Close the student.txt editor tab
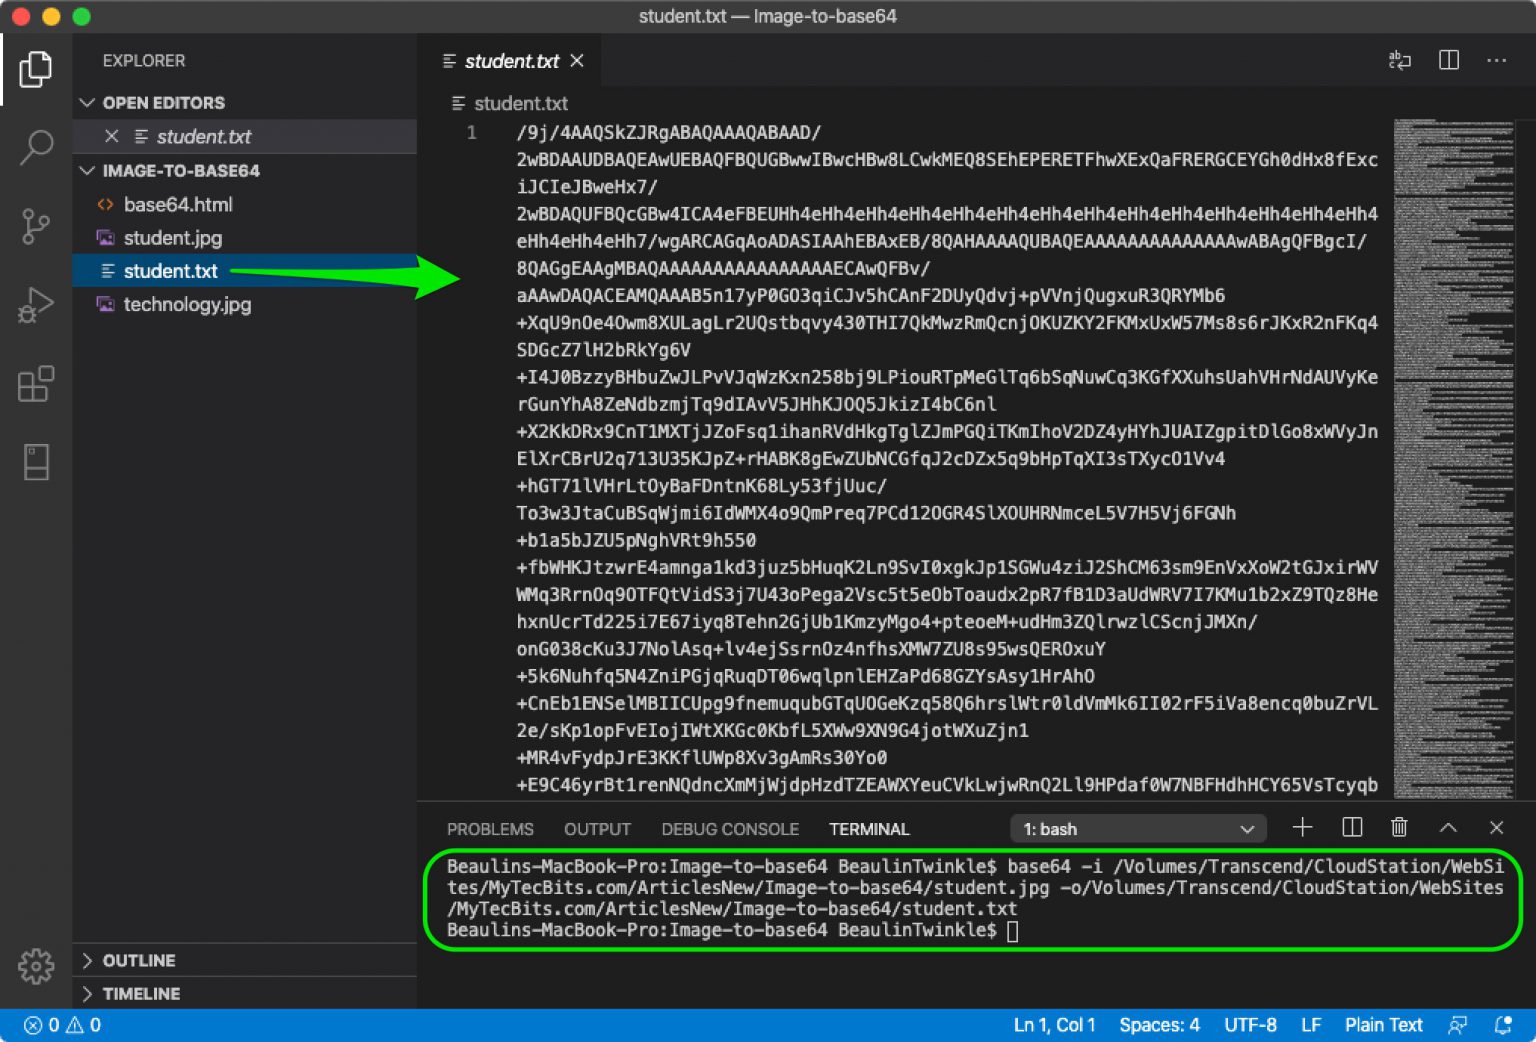The image size is (1536, 1042). [577, 61]
